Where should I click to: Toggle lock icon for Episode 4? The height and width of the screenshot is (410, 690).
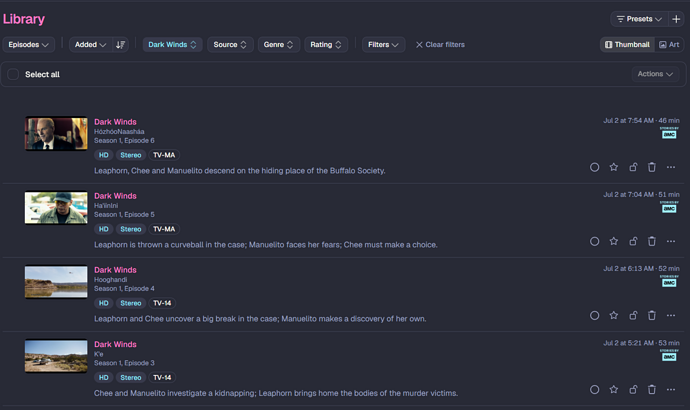pos(633,315)
